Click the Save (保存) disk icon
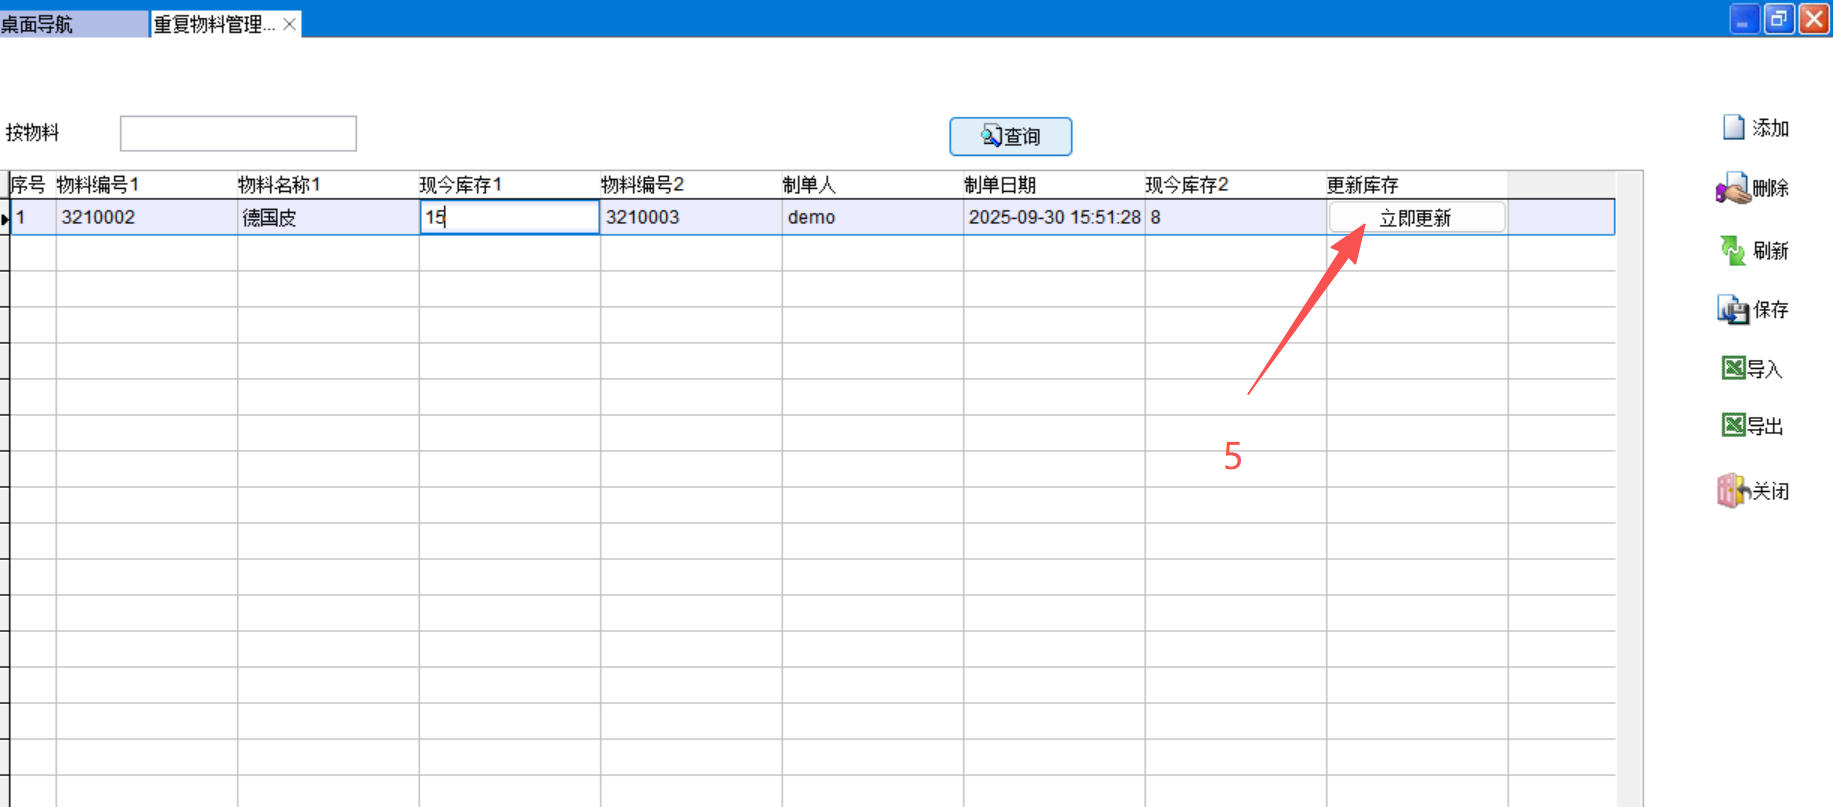 [x=1732, y=310]
